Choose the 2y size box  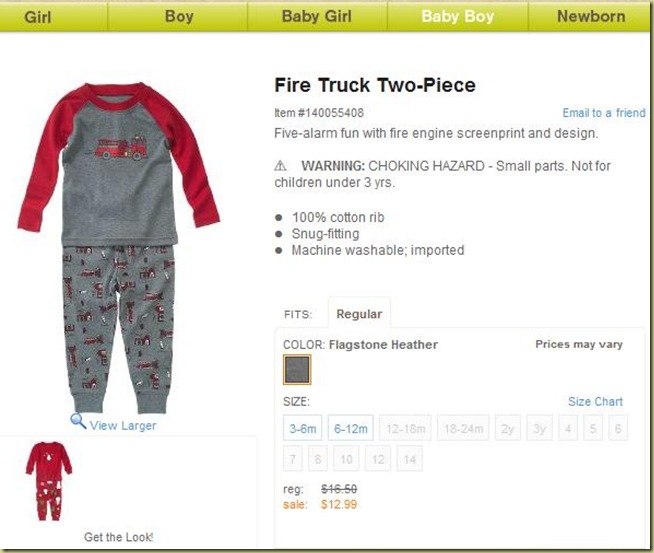(508, 428)
